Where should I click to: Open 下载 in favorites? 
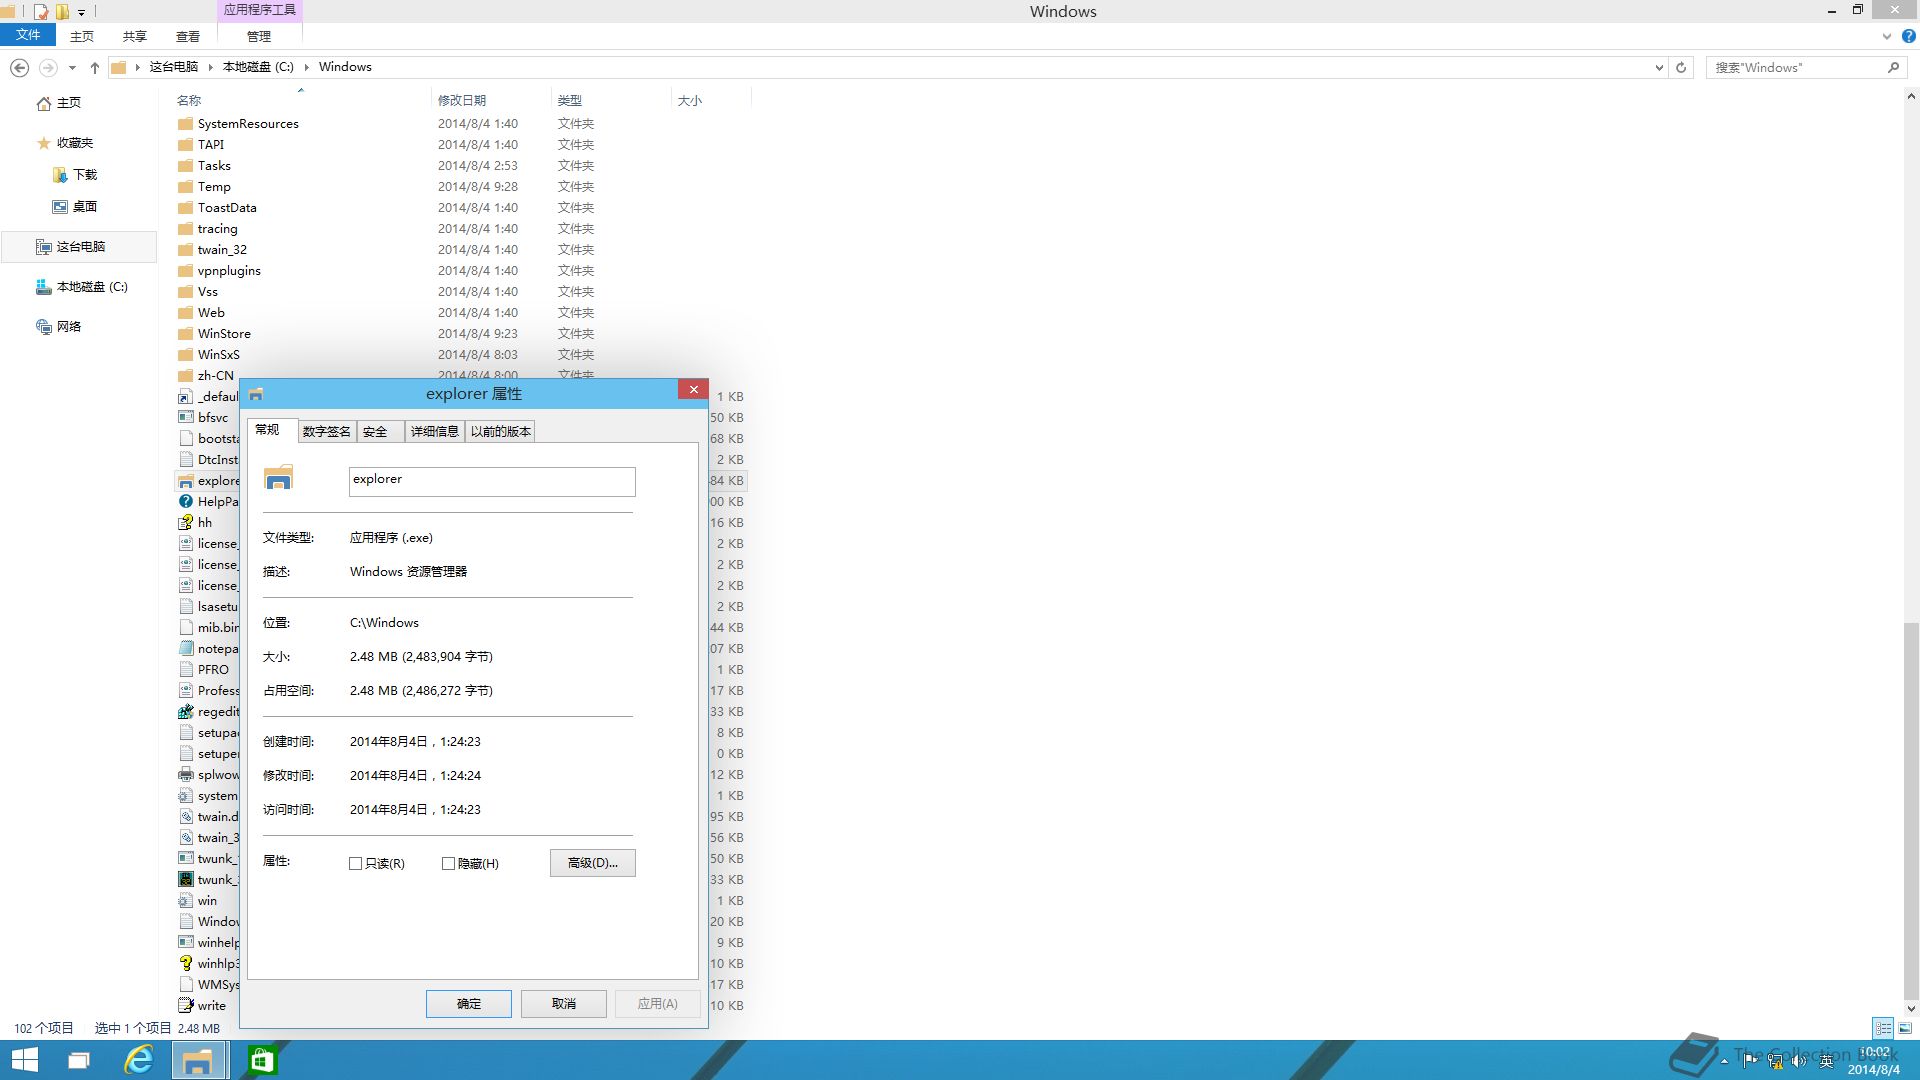point(75,175)
